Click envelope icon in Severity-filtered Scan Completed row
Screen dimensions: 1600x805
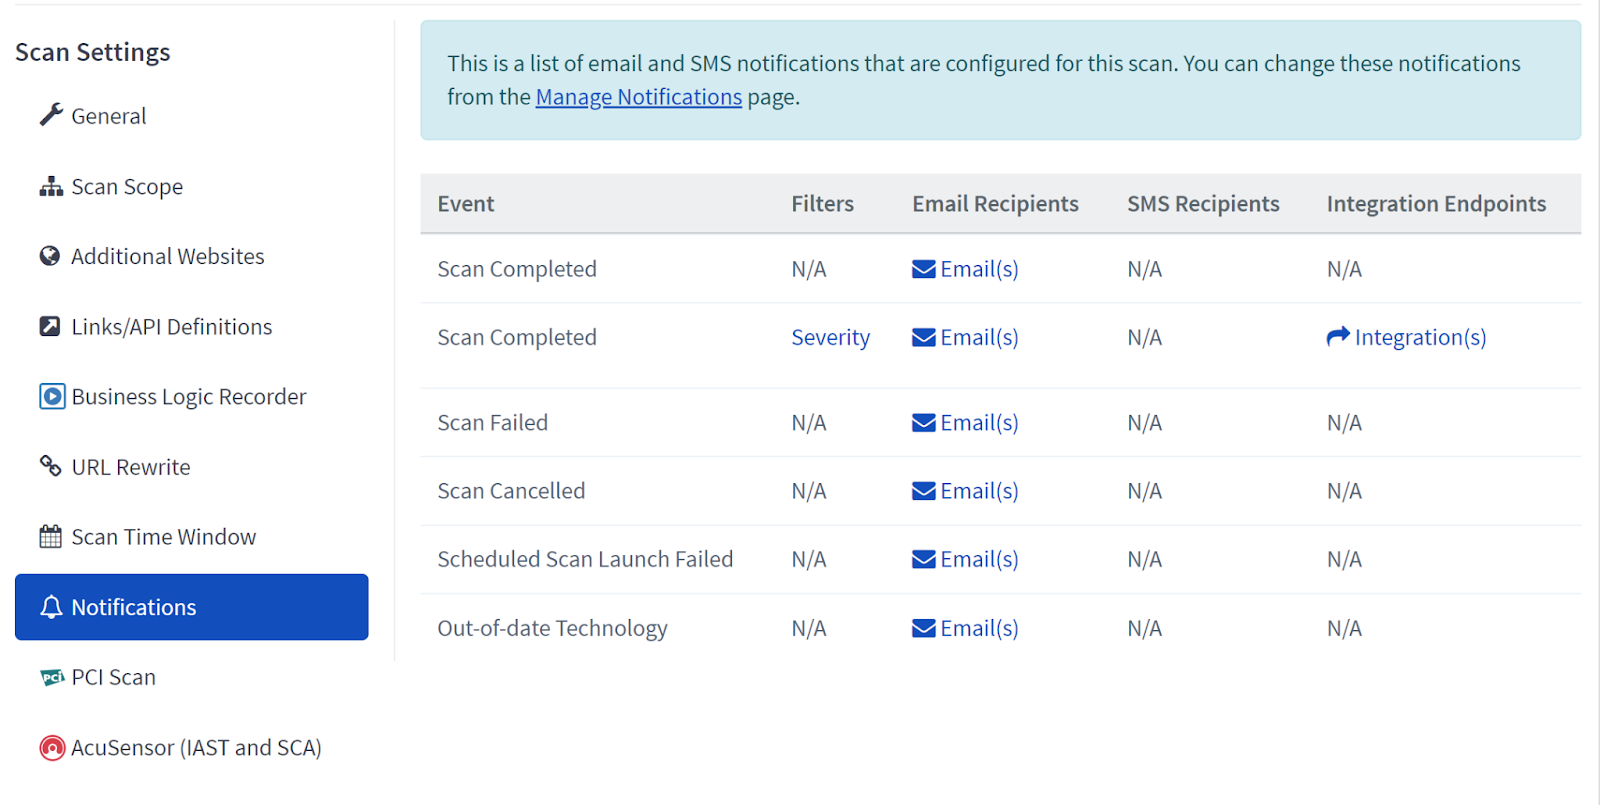[x=924, y=338]
